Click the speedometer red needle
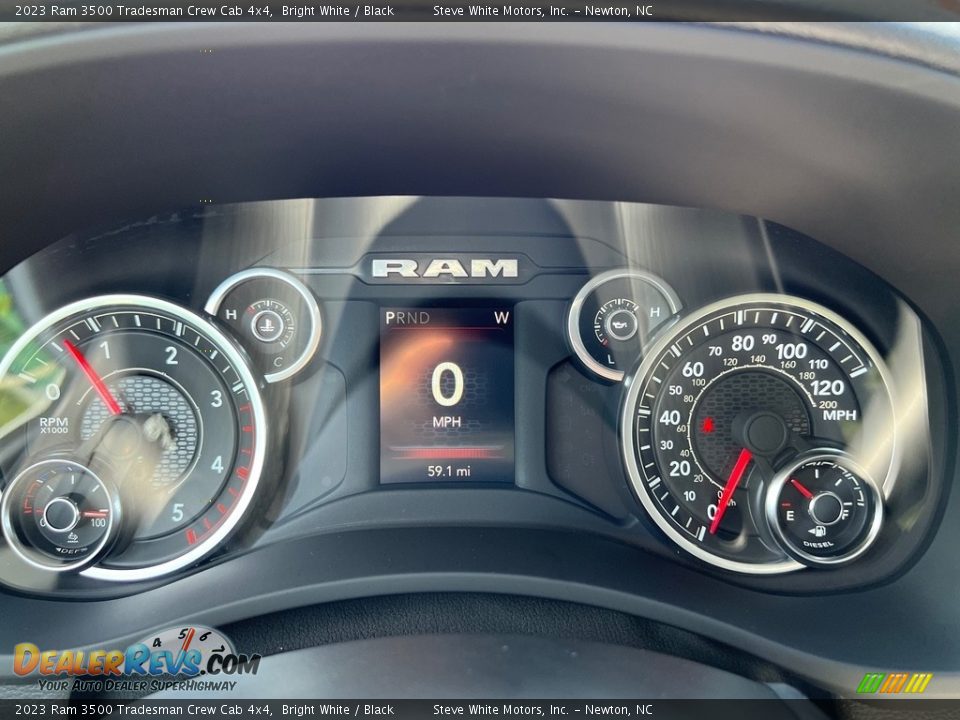The height and width of the screenshot is (720, 960). click(x=730, y=492)
